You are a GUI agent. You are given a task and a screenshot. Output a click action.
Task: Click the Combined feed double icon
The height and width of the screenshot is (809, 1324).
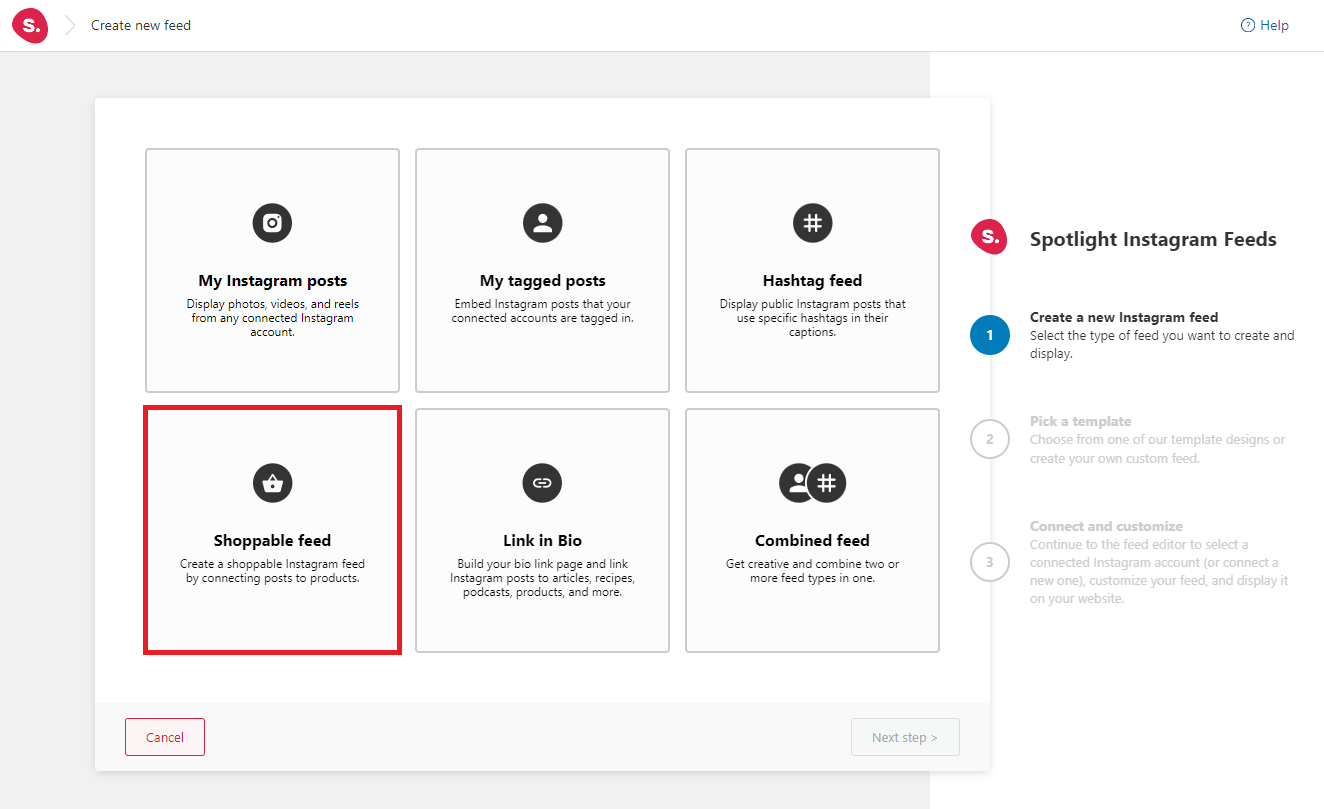coord(812,483)
